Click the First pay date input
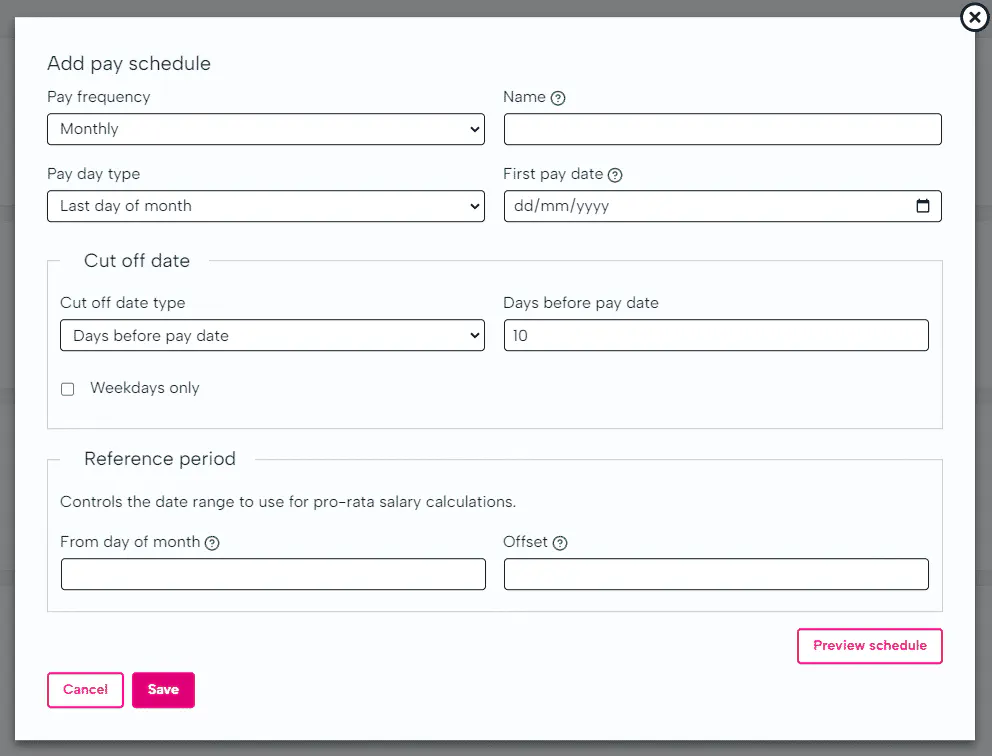This screenshot has width=992, height=756. pyautogui.click(x=700, y=206)
